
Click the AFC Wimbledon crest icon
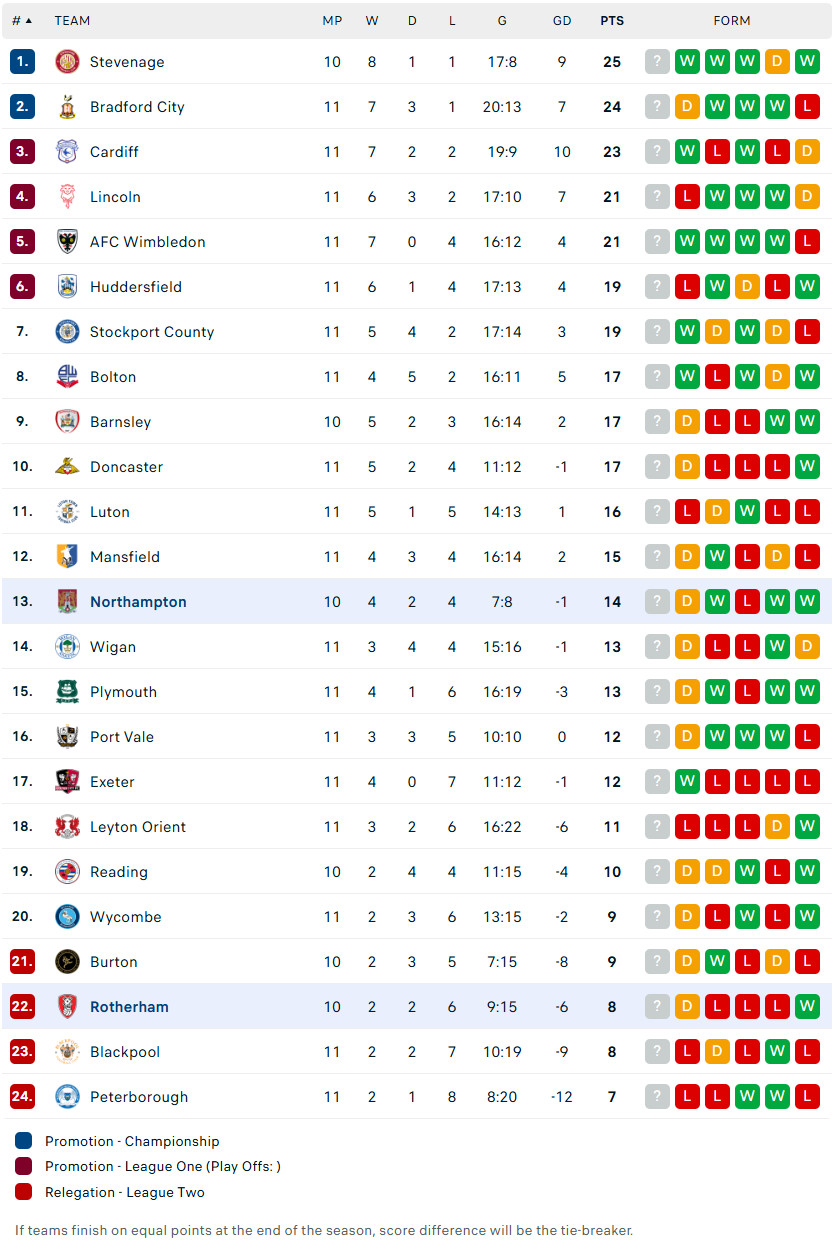coord(67,242)
